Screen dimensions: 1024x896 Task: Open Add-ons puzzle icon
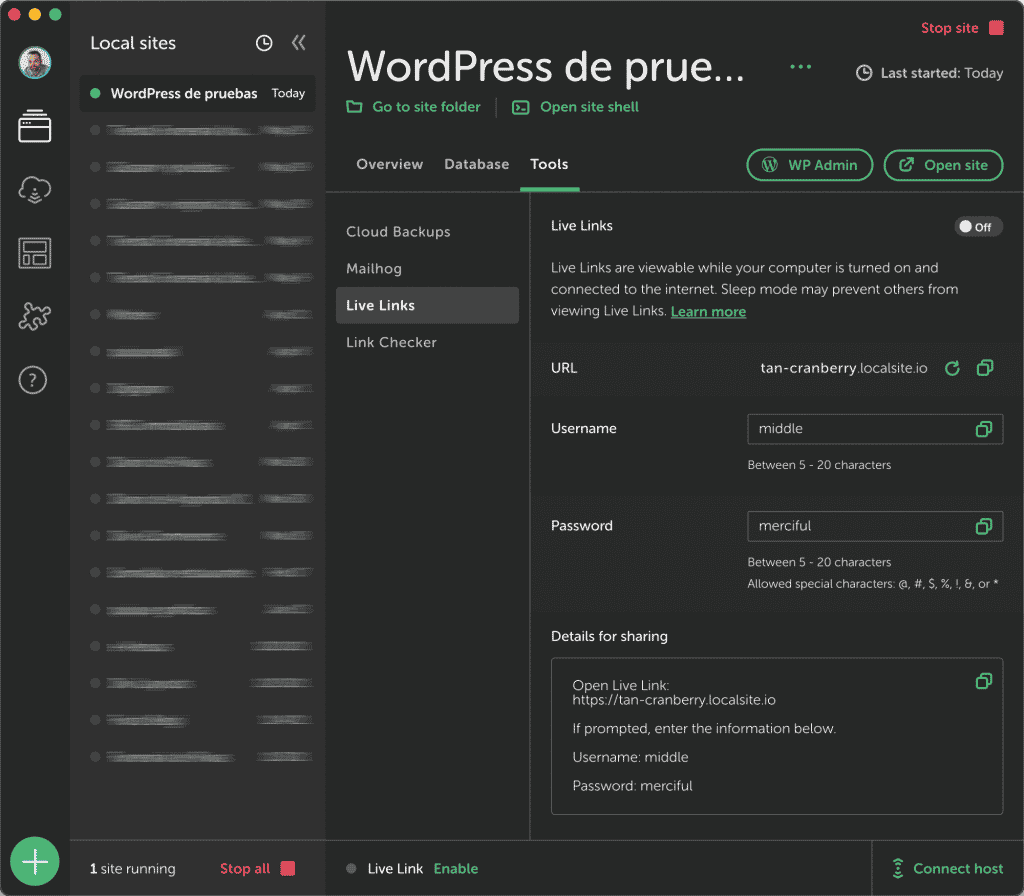[x=35, y=316]
